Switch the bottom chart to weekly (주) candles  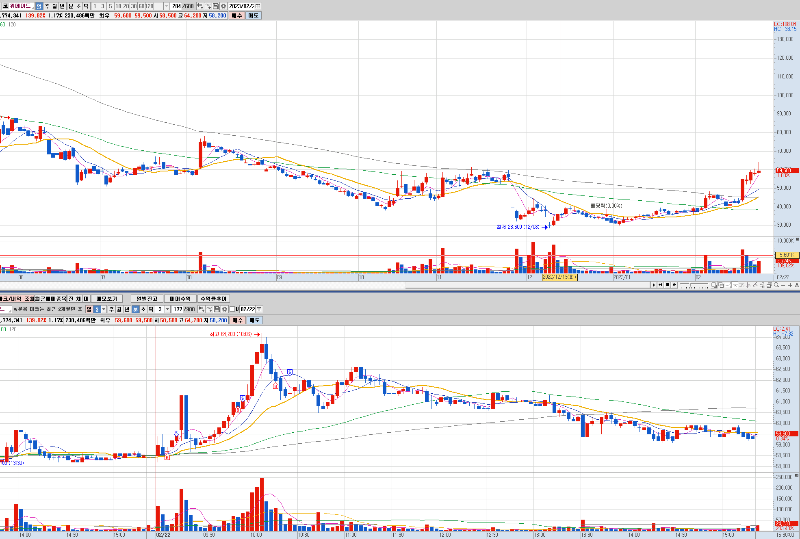pos(112,309)
